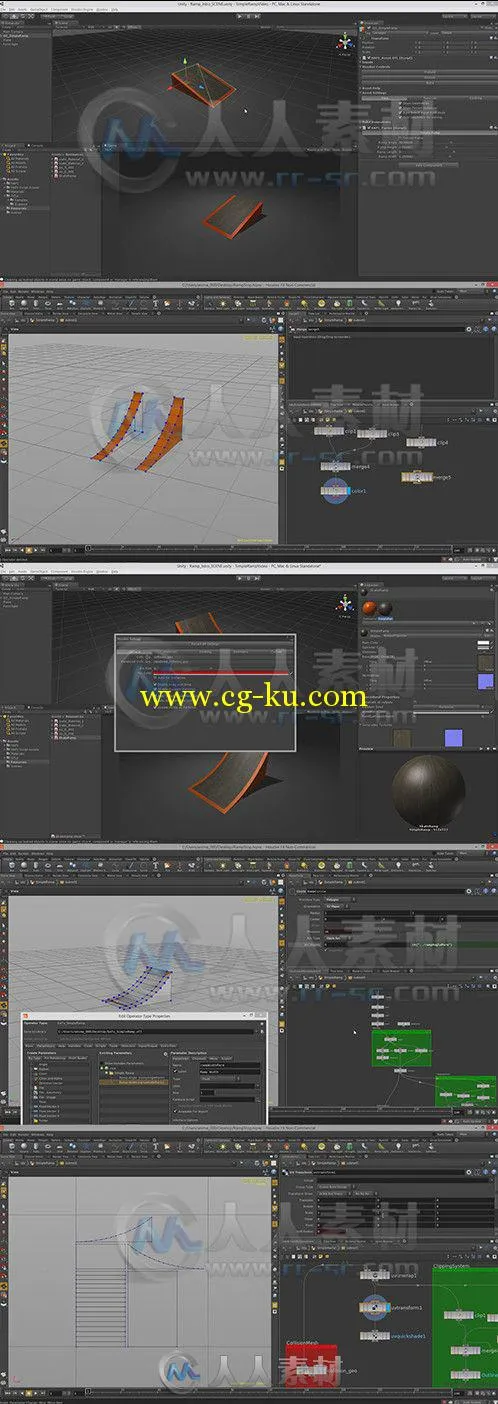Click the Edit Operator Type Properties title bar

click(x=143, y=1016)
